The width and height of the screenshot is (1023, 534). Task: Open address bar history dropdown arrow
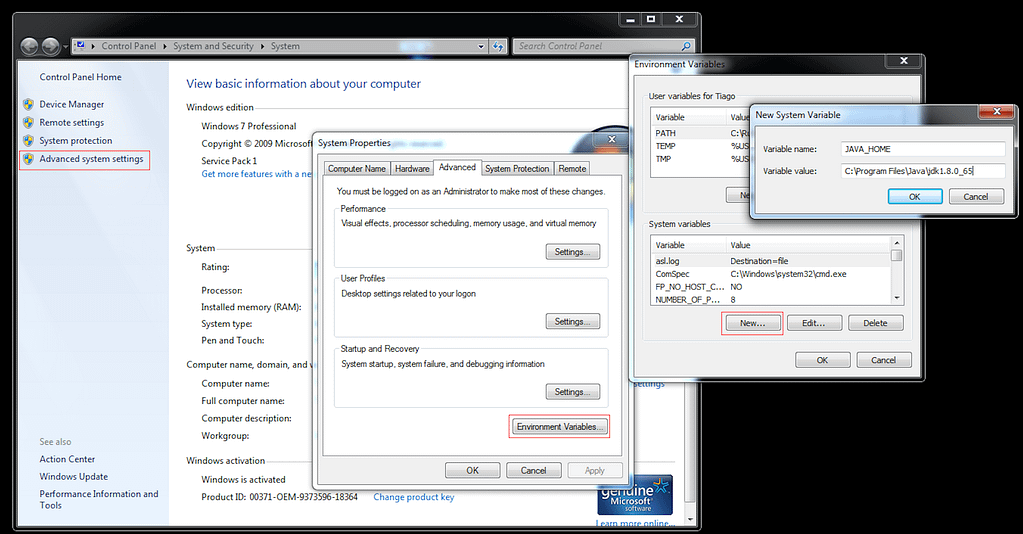481,46
